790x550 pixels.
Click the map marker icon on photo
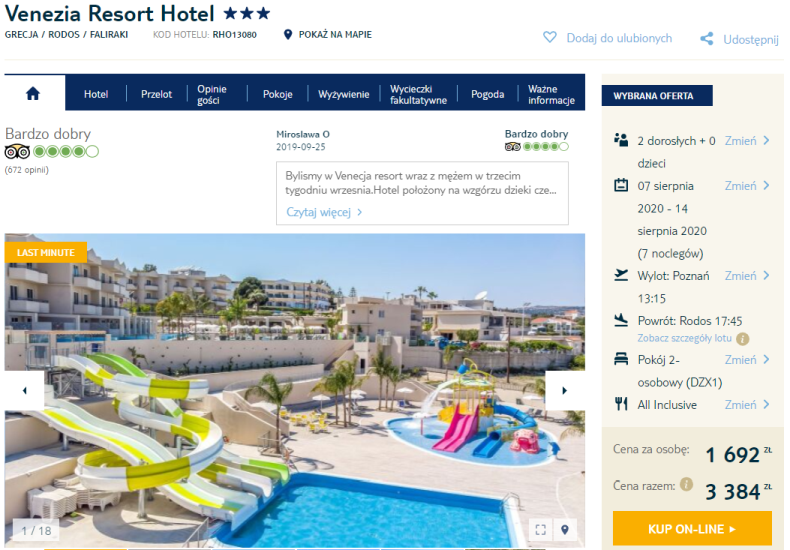[565, 529]
